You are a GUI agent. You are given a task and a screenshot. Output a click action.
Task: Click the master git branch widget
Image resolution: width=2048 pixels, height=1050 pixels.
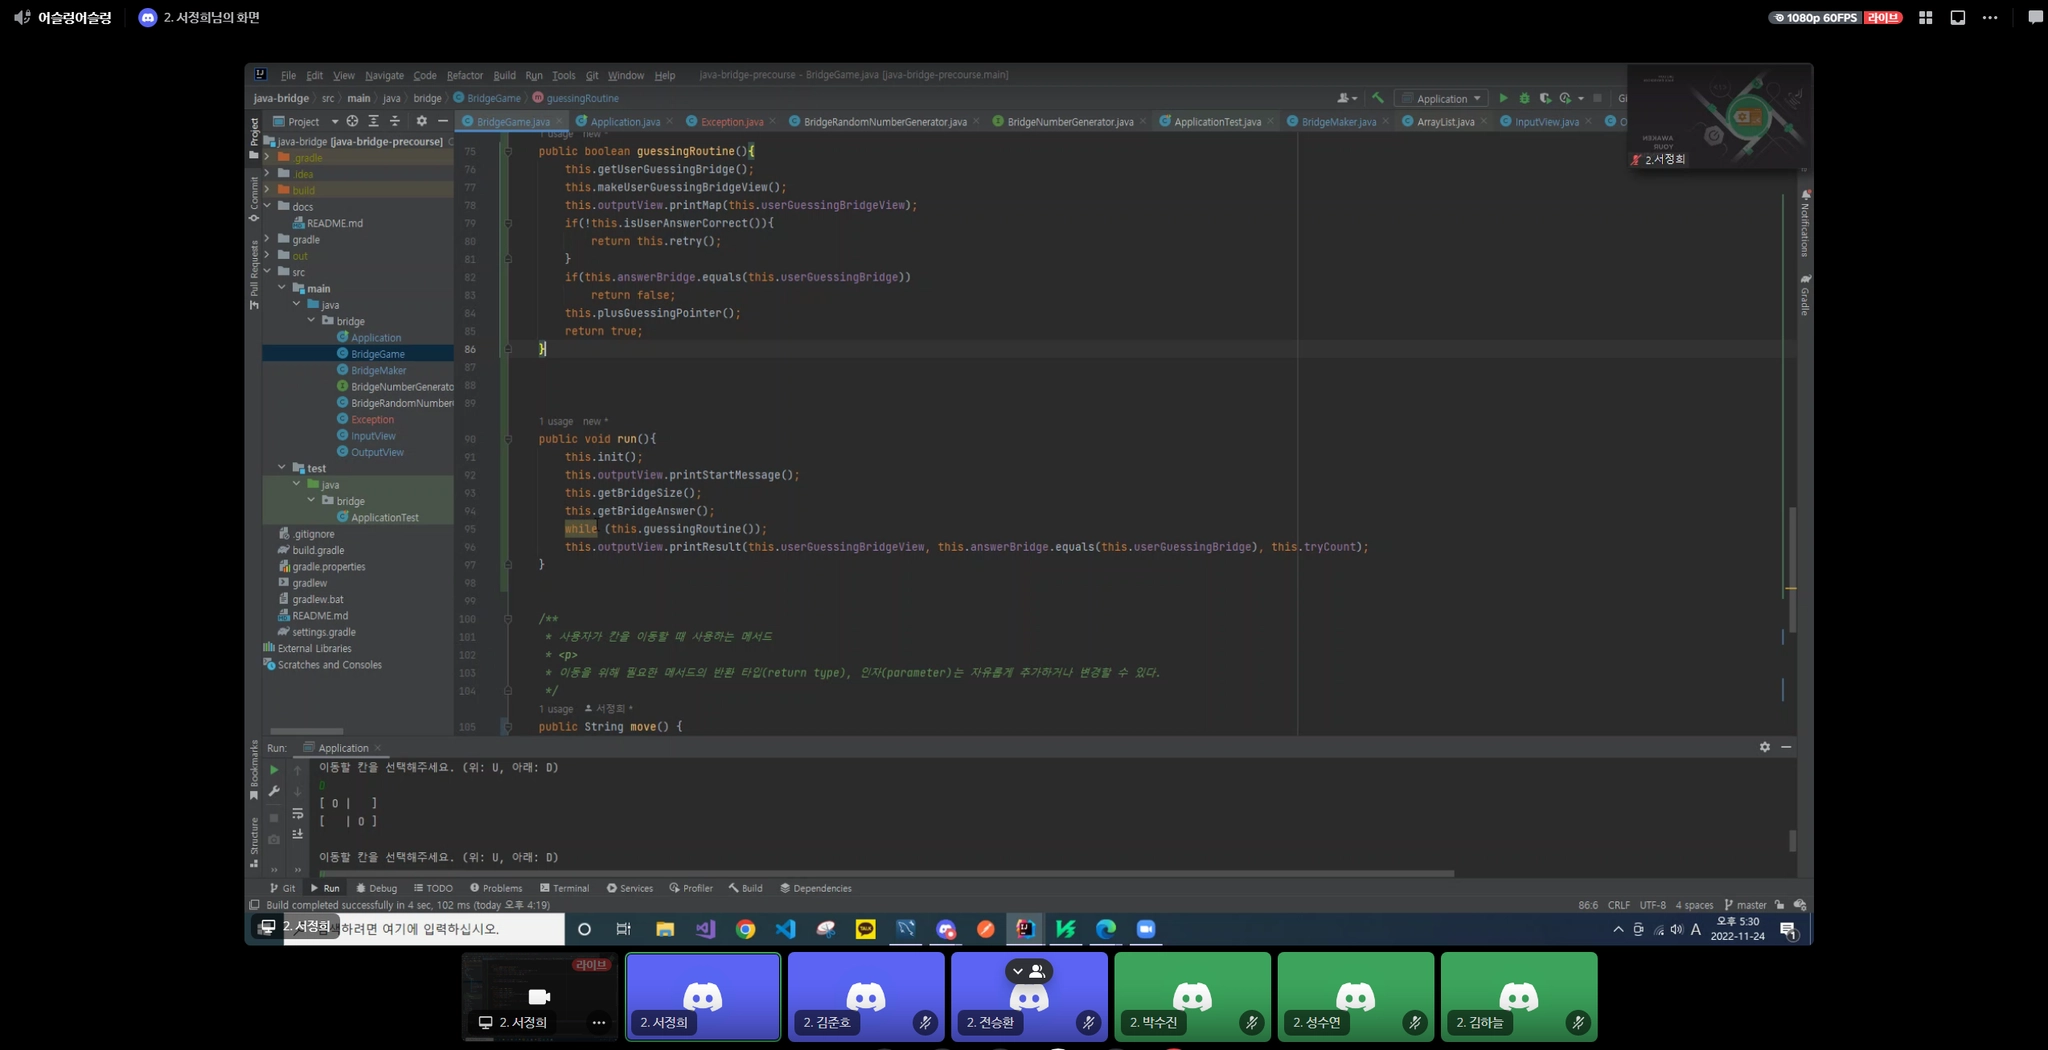[x=1745, y=905]
